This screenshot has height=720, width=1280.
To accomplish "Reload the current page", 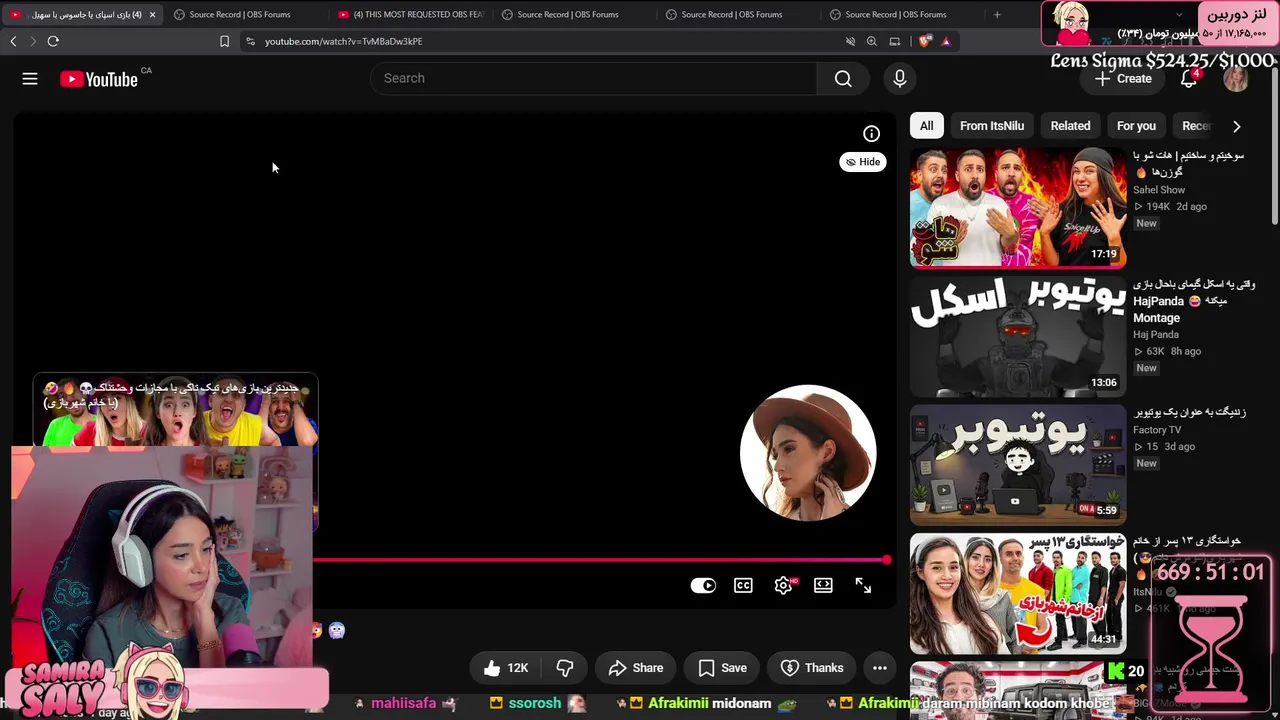I will 53,41.
